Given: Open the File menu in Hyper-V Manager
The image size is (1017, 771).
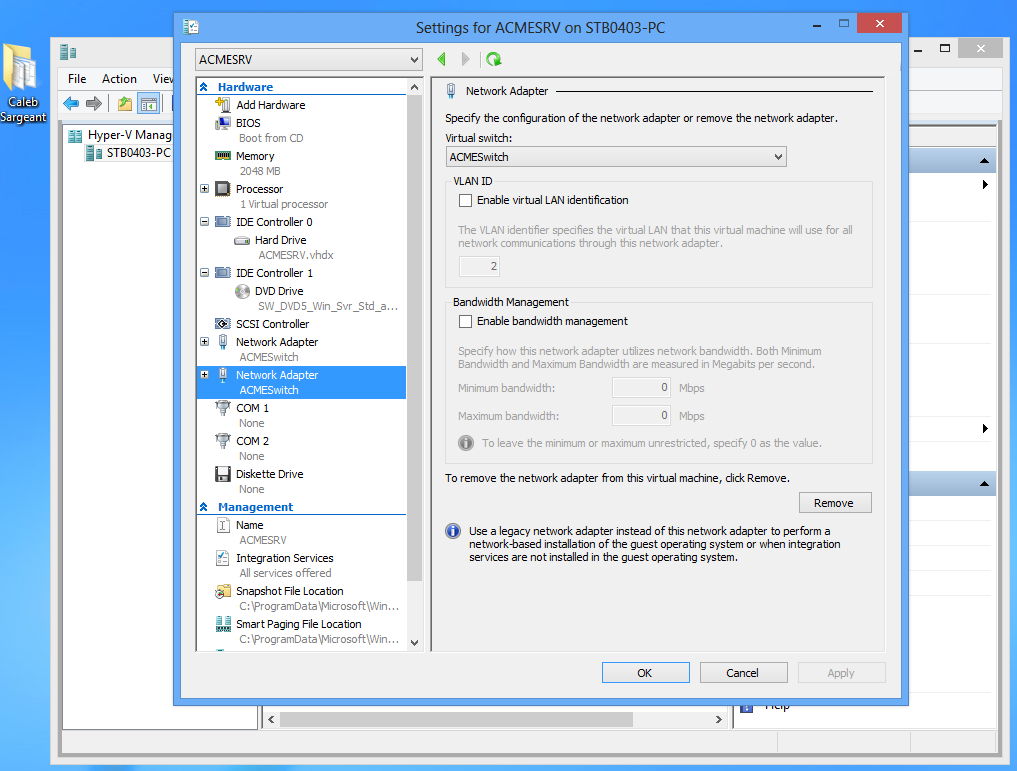Looking at the screenshot, I should tap(77, 78).
